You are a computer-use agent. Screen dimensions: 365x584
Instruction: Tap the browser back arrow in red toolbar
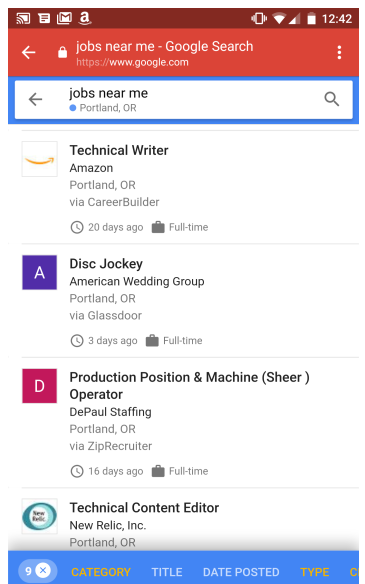pos(29,53)
